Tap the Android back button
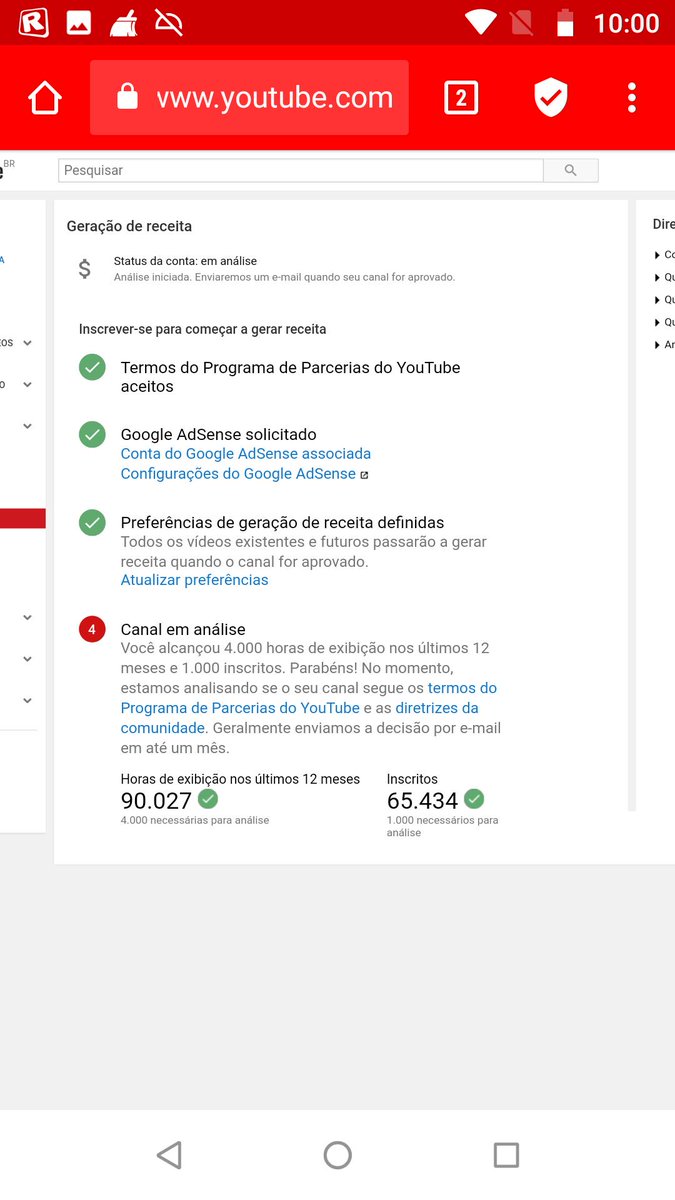Viewport: 675px width, 1200px height. tap(169, 1155)
